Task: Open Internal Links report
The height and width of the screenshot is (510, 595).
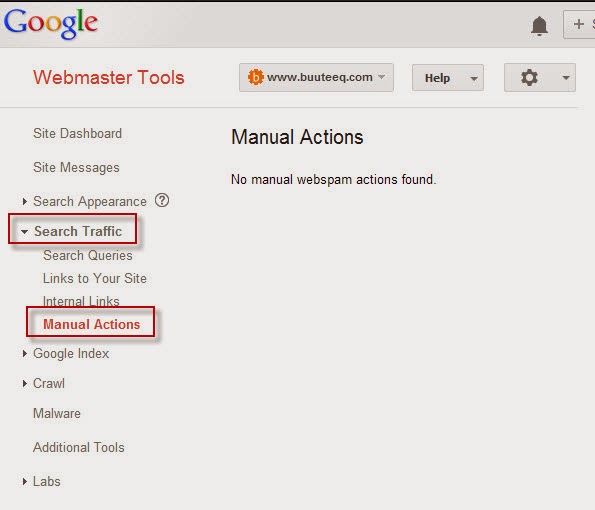Action: click(x=81, y=301)
